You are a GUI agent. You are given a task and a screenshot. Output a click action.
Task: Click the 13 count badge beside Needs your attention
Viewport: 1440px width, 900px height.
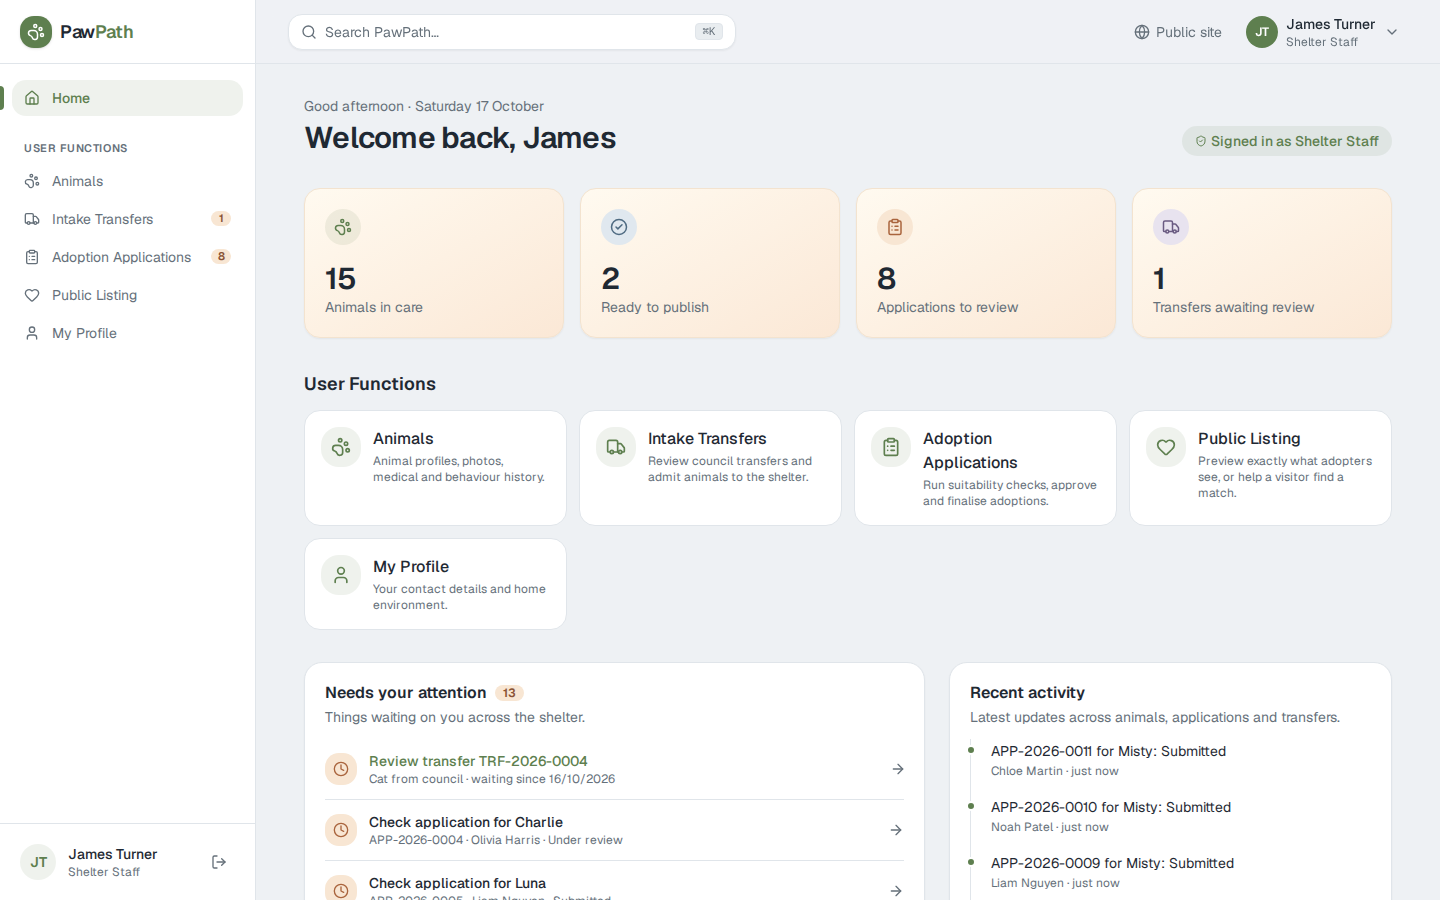[x=509, y=693]
